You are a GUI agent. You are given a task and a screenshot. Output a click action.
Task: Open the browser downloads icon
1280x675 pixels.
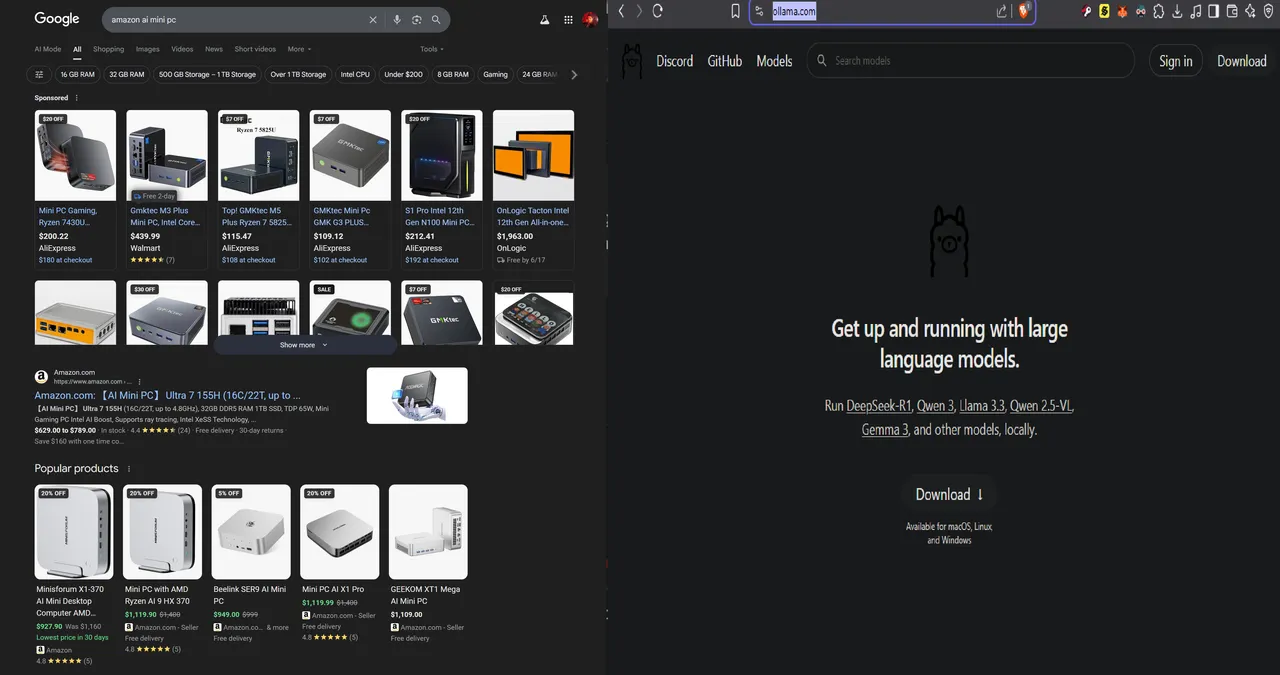coord(1177,11)
